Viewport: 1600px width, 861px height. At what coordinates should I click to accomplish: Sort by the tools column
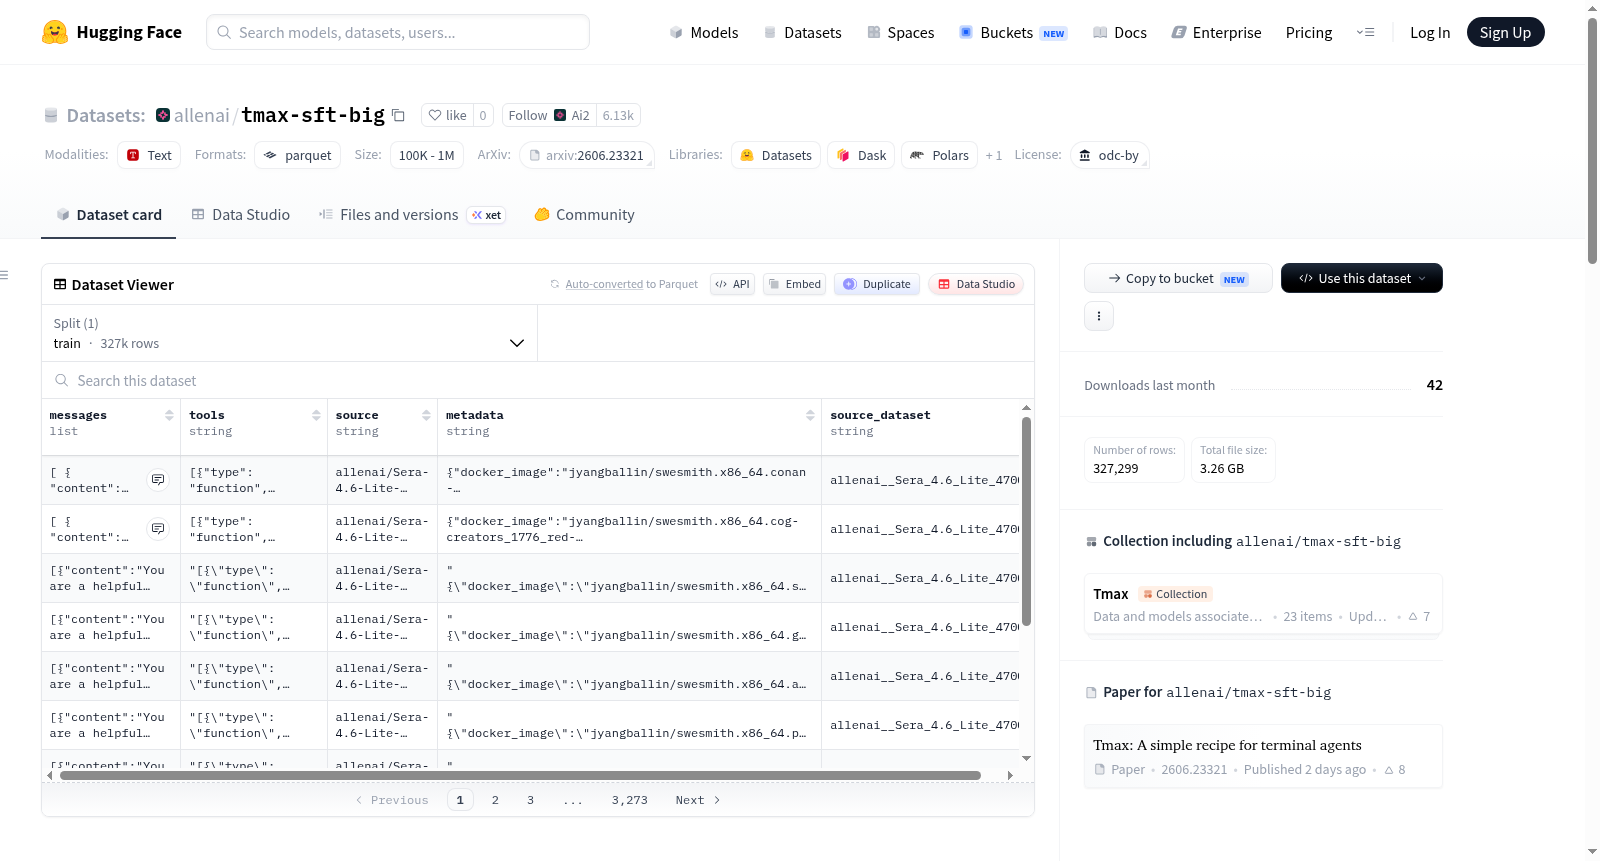tap(316, 415)
